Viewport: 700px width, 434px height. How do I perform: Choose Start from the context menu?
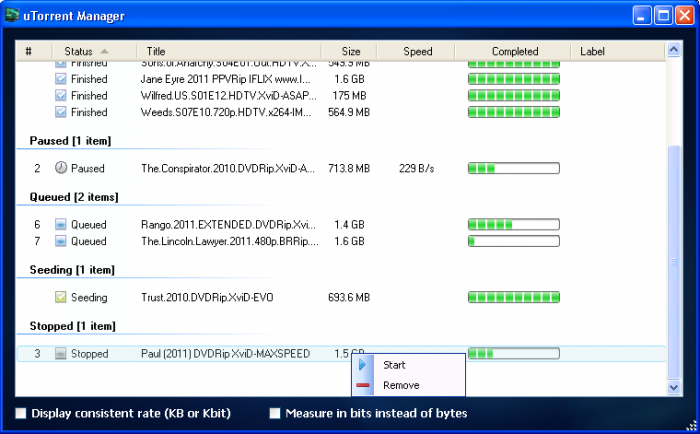(408, 365)
